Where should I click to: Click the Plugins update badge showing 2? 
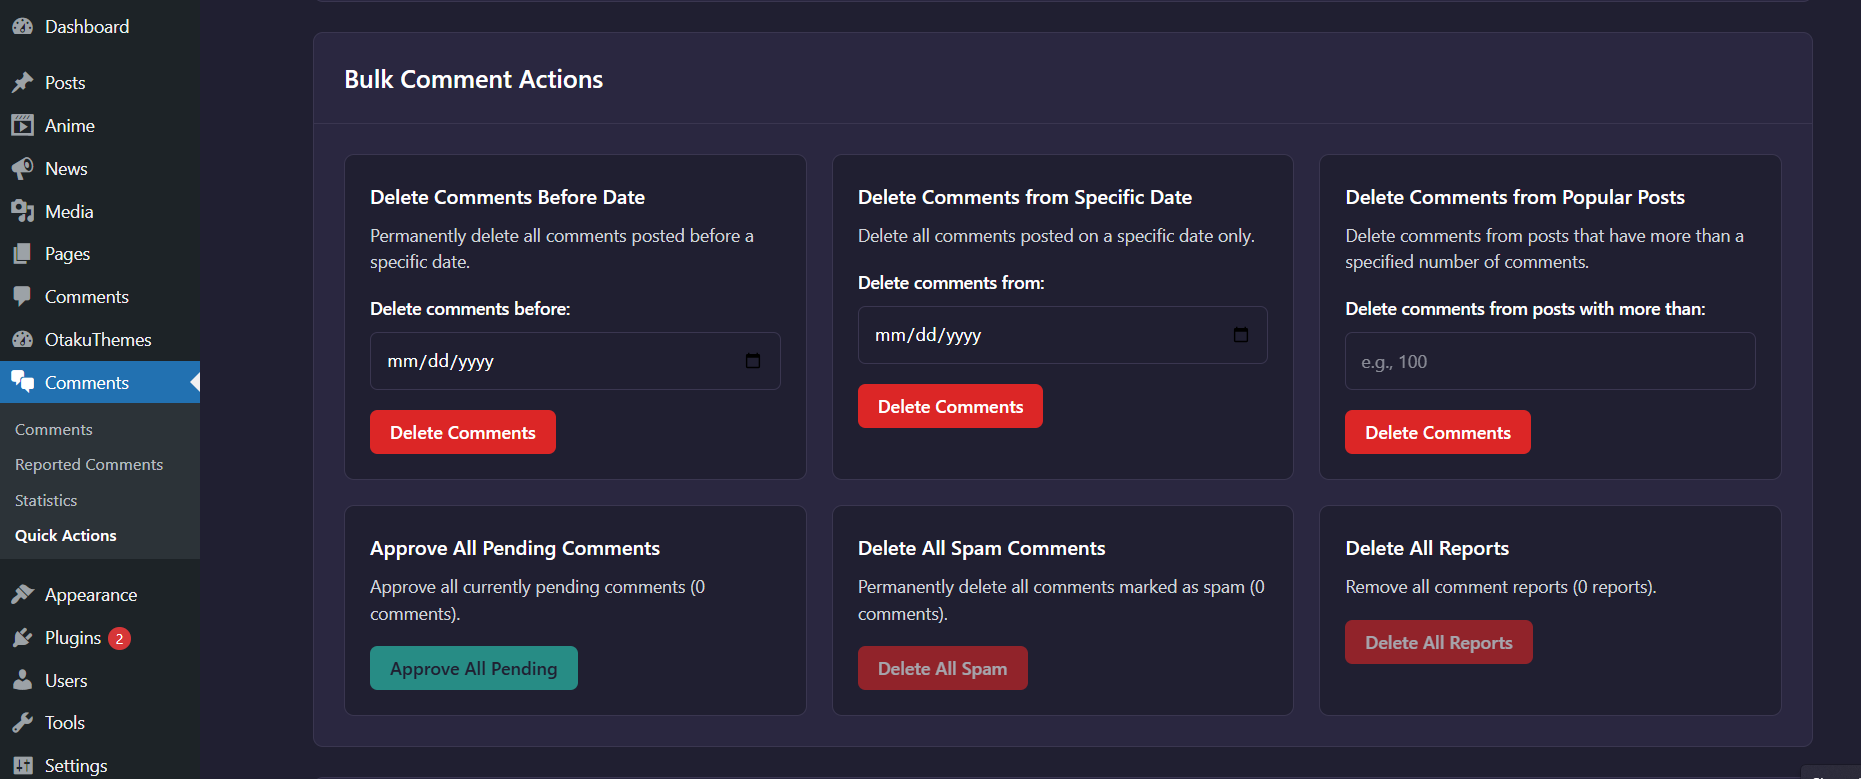click(x=119, y=638)
